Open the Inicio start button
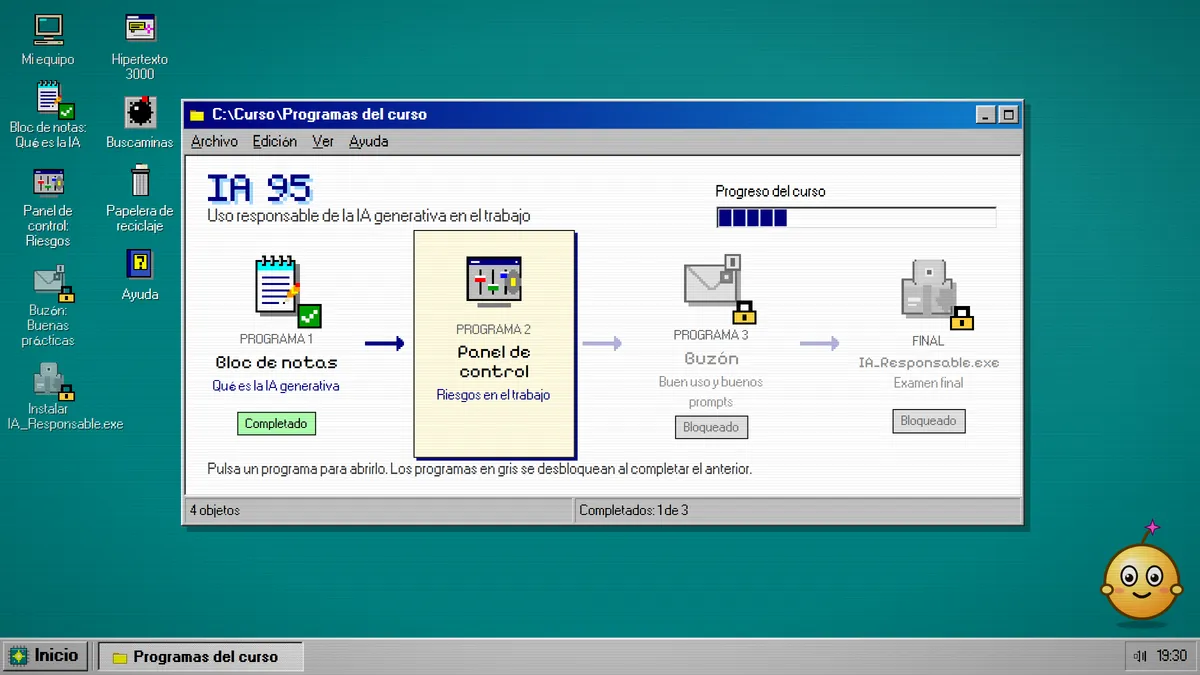This screenshot has height=675, width=1200. click(x=45, y=656)
